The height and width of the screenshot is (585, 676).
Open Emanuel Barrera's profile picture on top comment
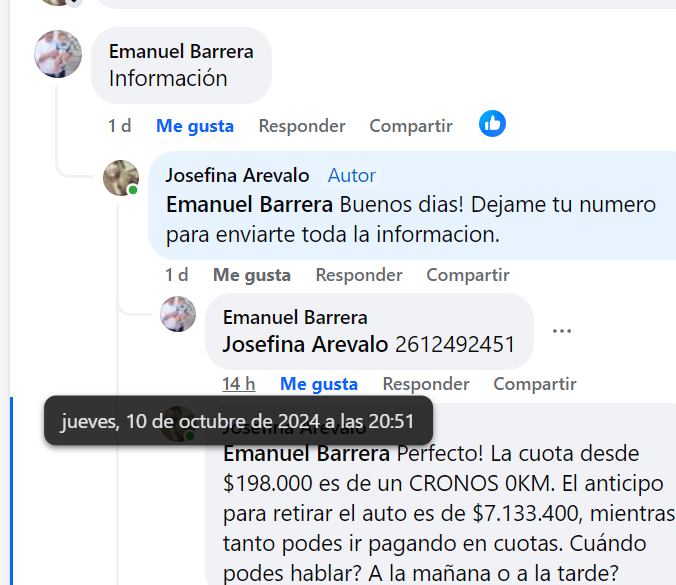58,54
